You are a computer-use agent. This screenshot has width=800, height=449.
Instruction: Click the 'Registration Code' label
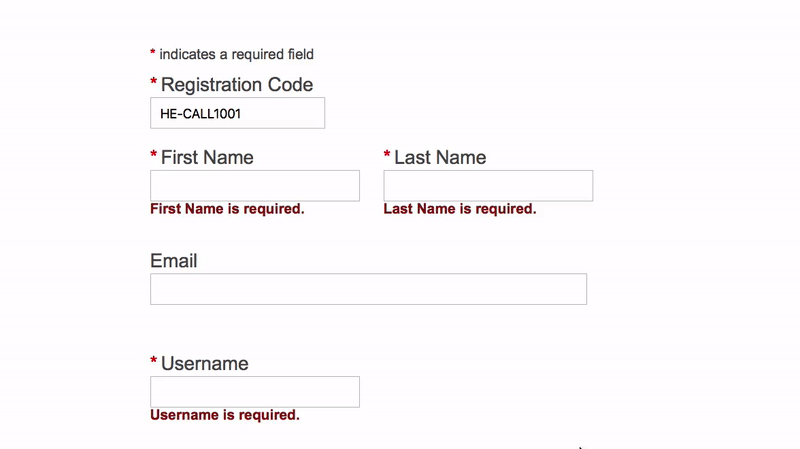click(x=237, y=85)
